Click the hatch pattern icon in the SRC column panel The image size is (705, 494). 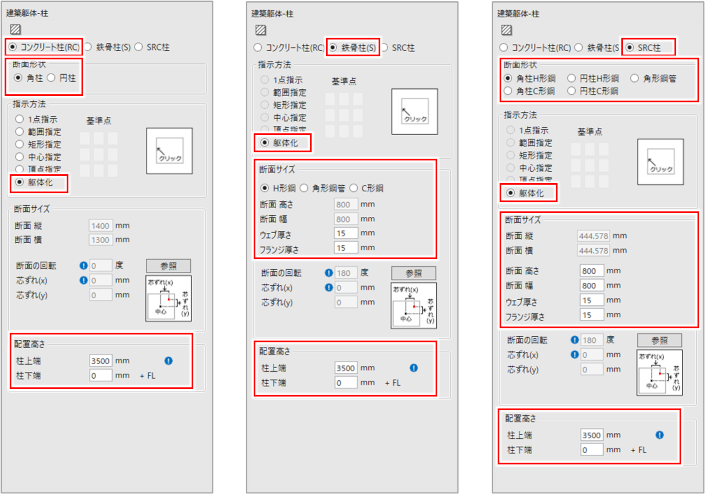click(507, 29)
